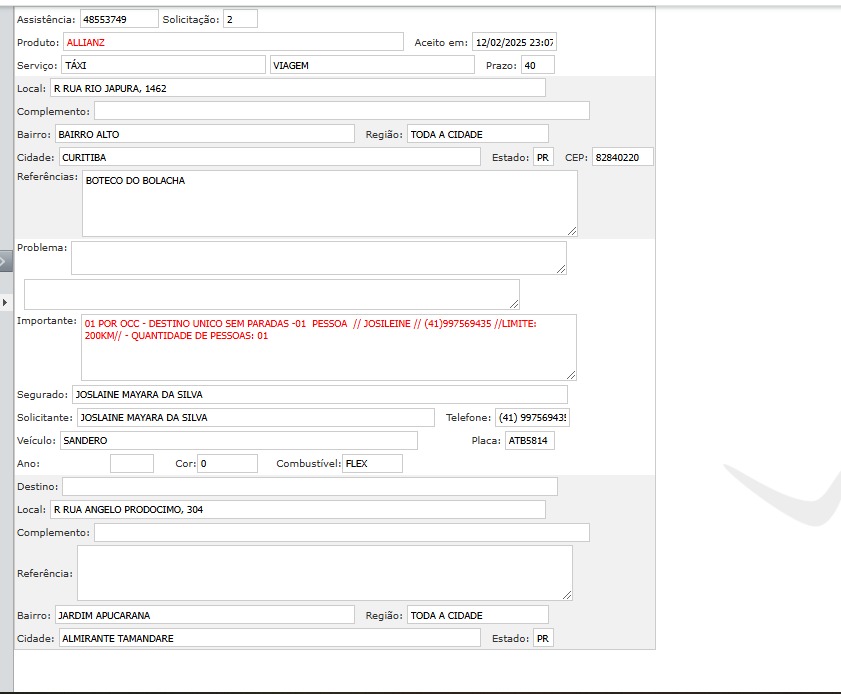Screen dimensions: 841x694
Task: Select the Bairro field BAIRRO ALTO
Action: [x=205, y=134]
